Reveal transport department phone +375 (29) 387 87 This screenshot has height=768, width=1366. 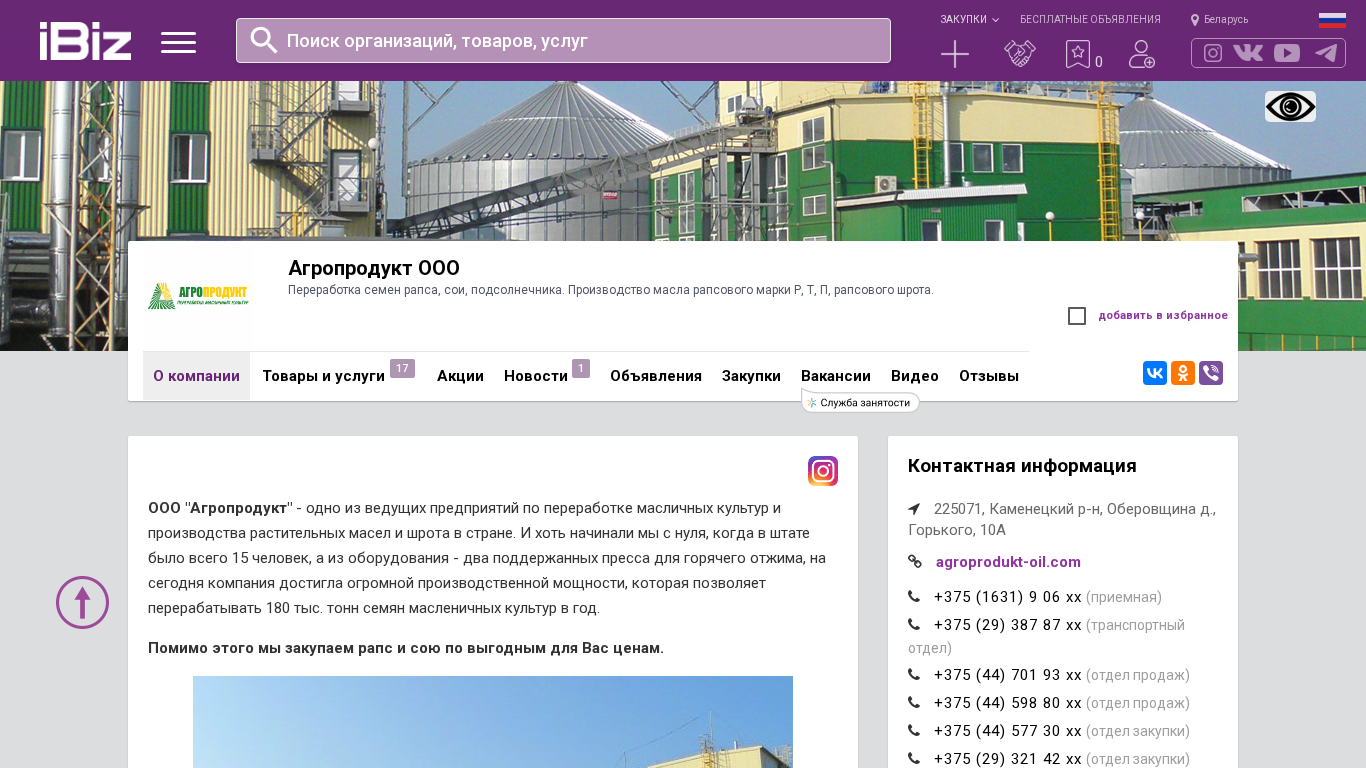click(x=1008, y=625)
